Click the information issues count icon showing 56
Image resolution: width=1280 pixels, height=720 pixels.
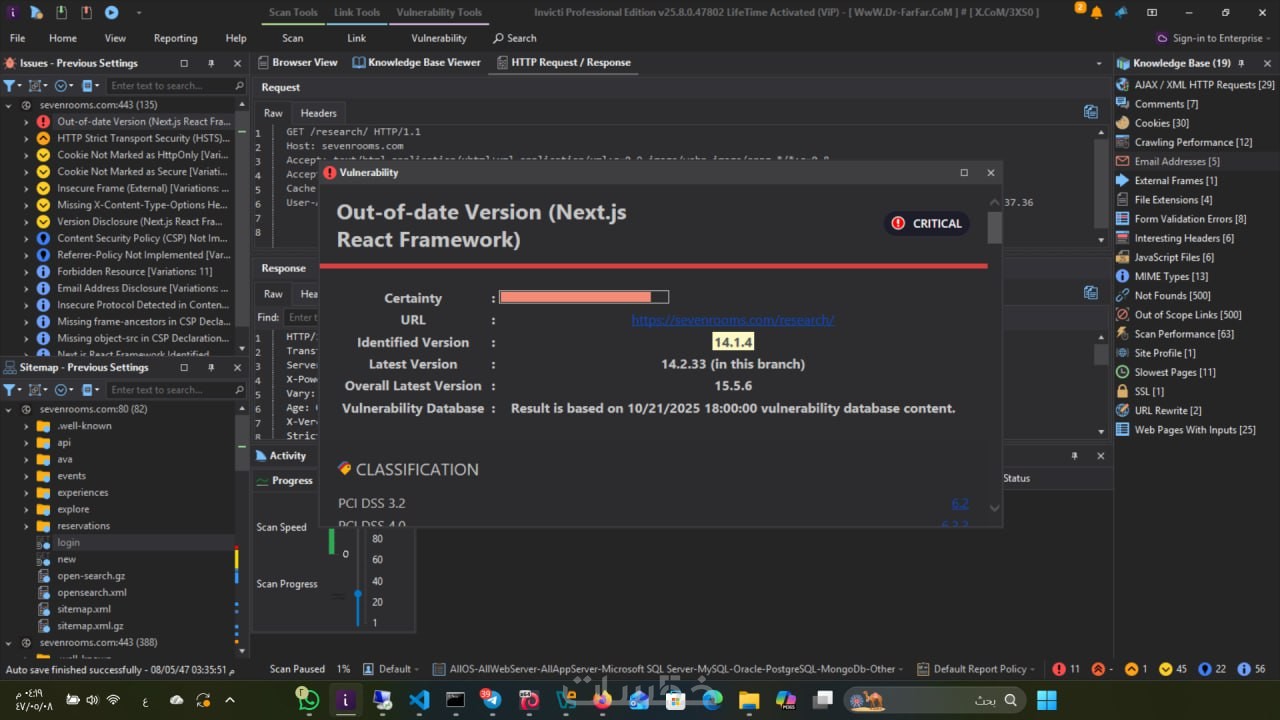pyautogui.click(x=1244, y=669)
